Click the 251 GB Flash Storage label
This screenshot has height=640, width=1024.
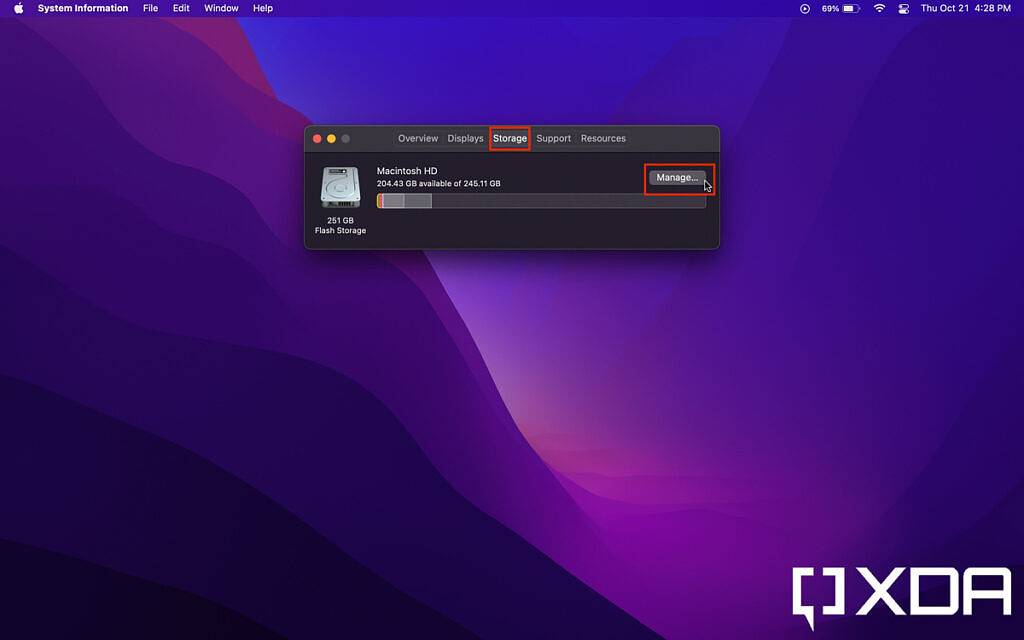(340, 224)
